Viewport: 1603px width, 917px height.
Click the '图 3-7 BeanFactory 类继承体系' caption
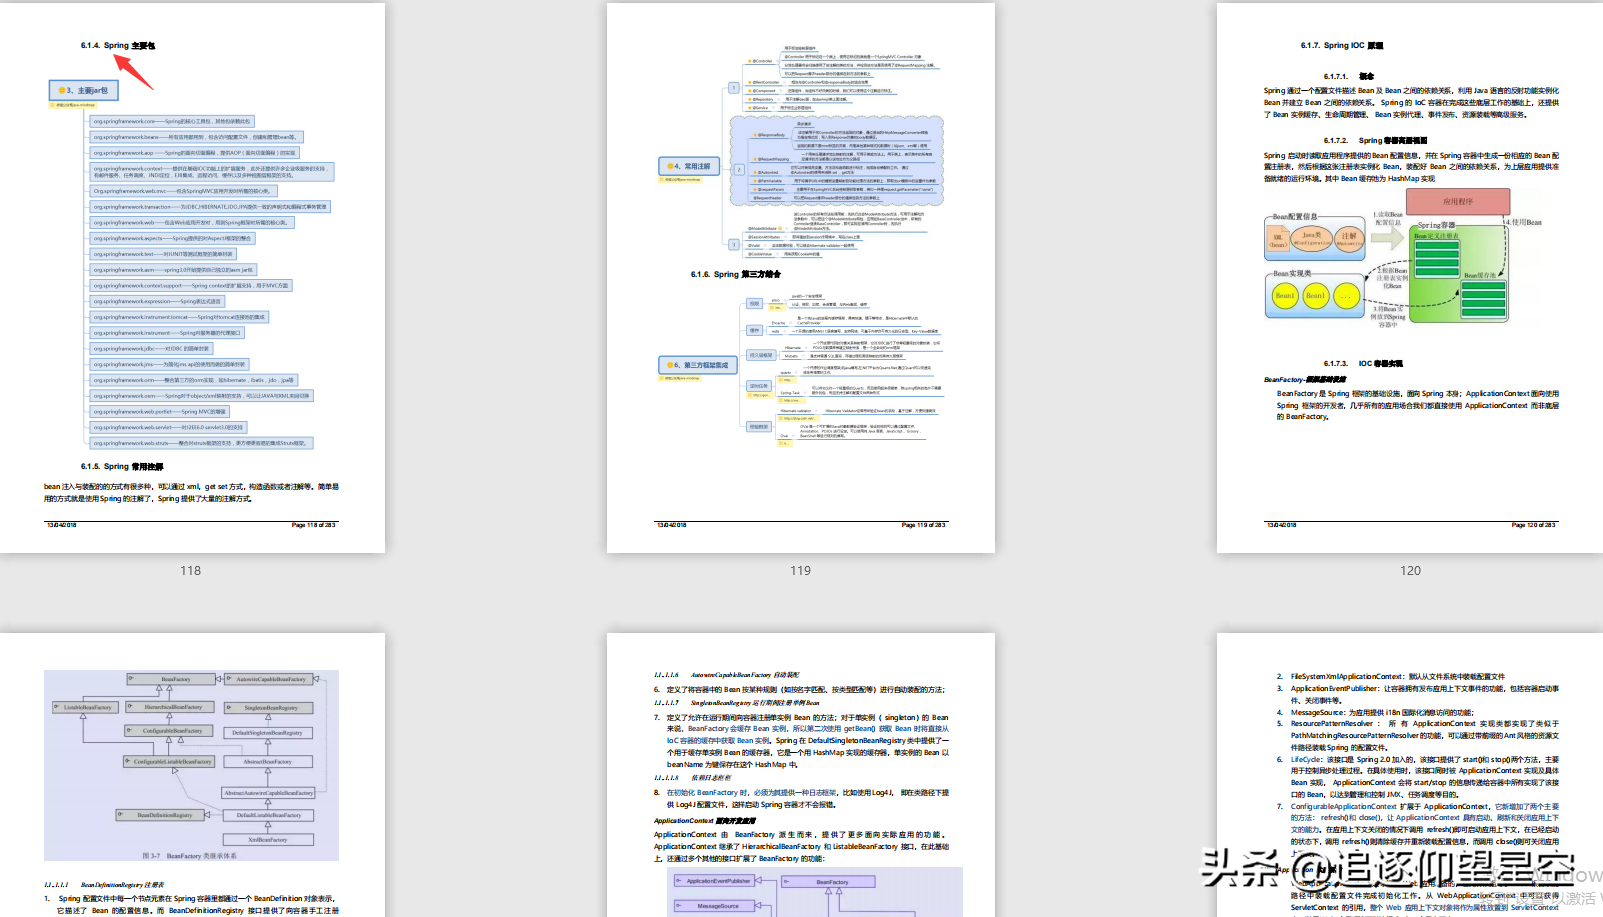click(x=190, y=856)
